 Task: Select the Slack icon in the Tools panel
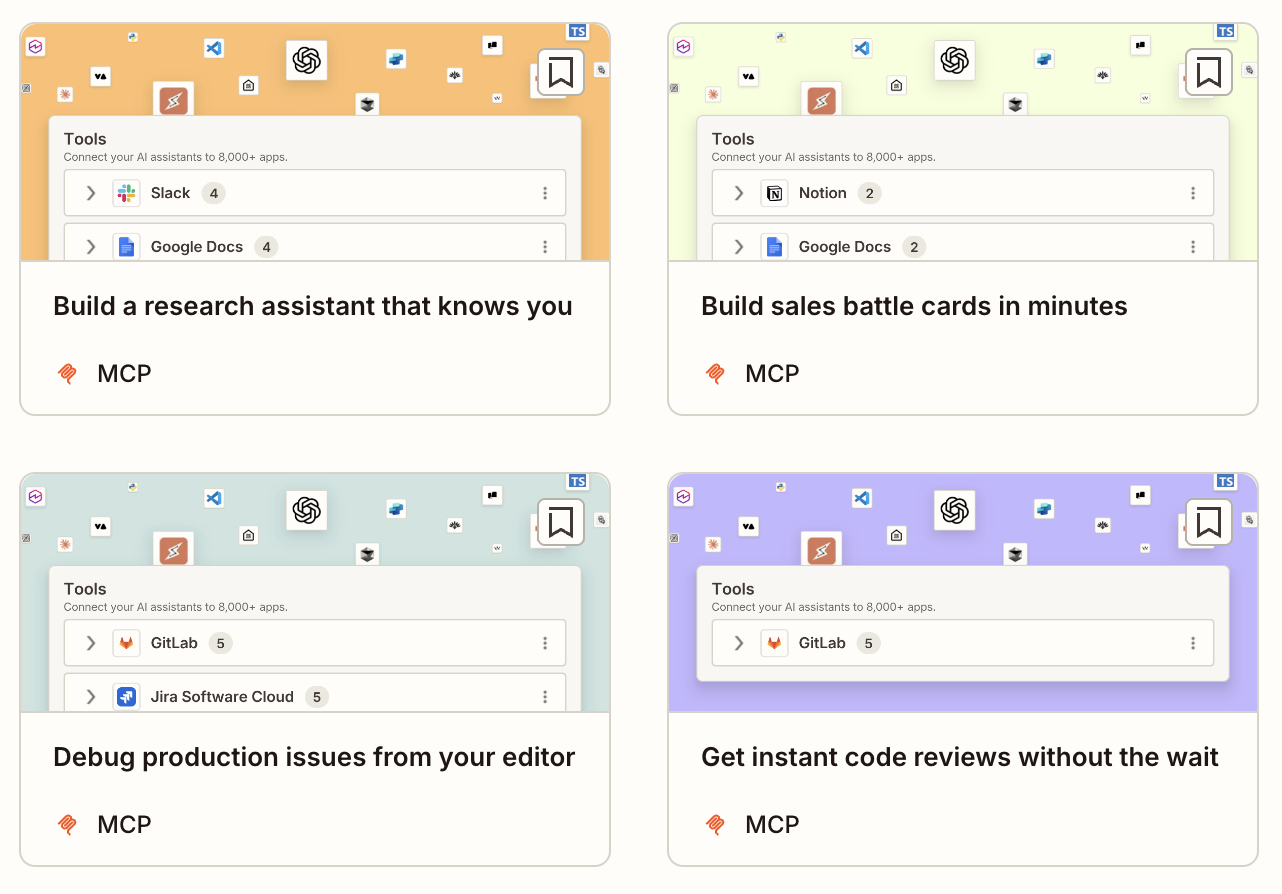pos(127,192)
